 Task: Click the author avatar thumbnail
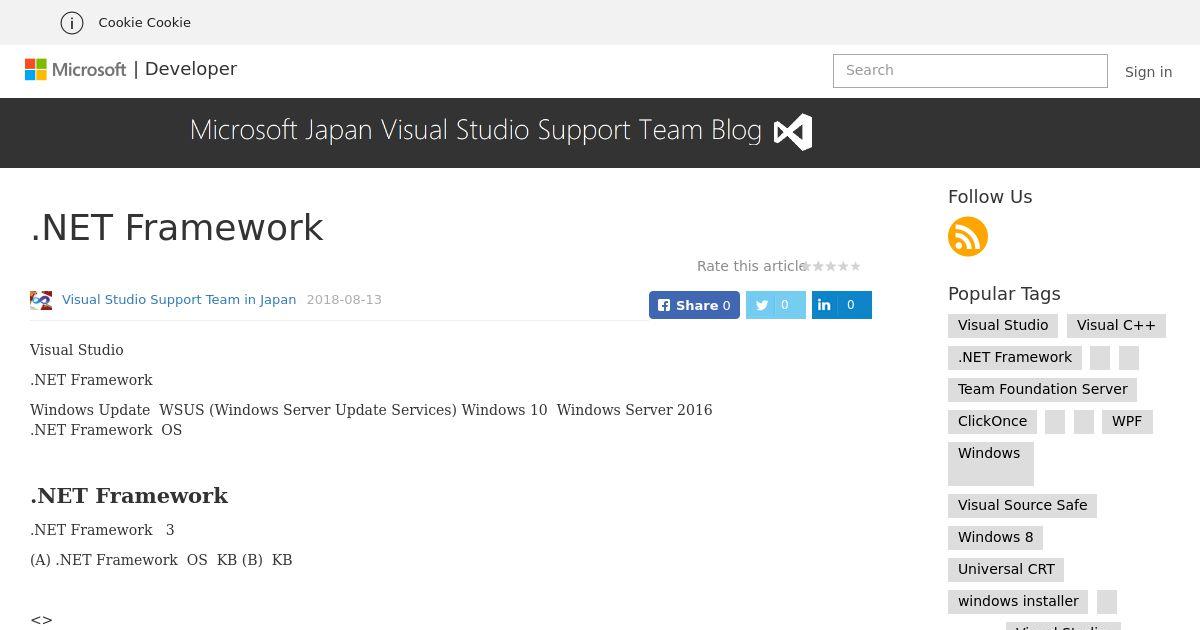41,300
